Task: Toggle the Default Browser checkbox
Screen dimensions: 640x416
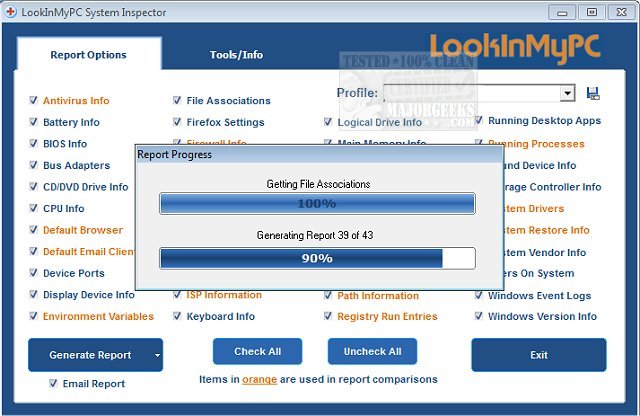Action: tap(34, 230)
